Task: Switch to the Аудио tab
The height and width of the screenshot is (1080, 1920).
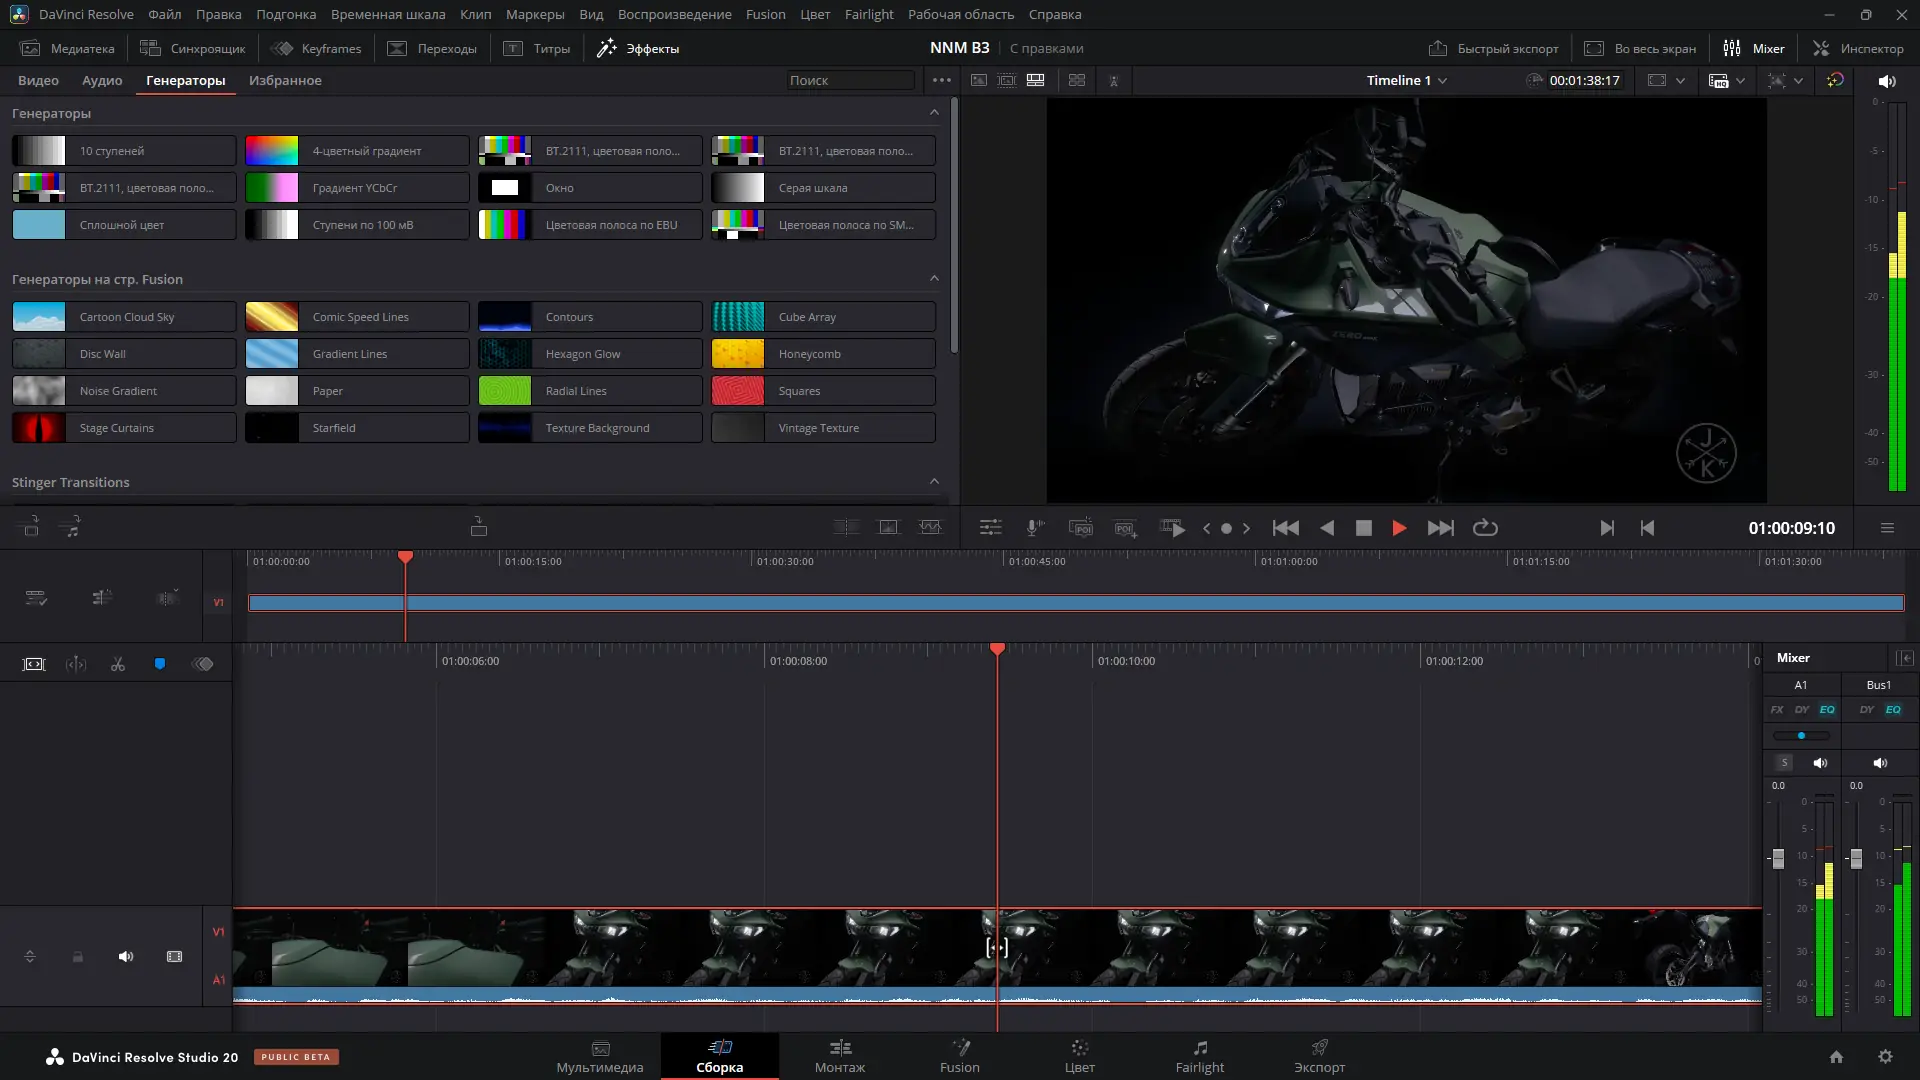Action: click(102, 81)
